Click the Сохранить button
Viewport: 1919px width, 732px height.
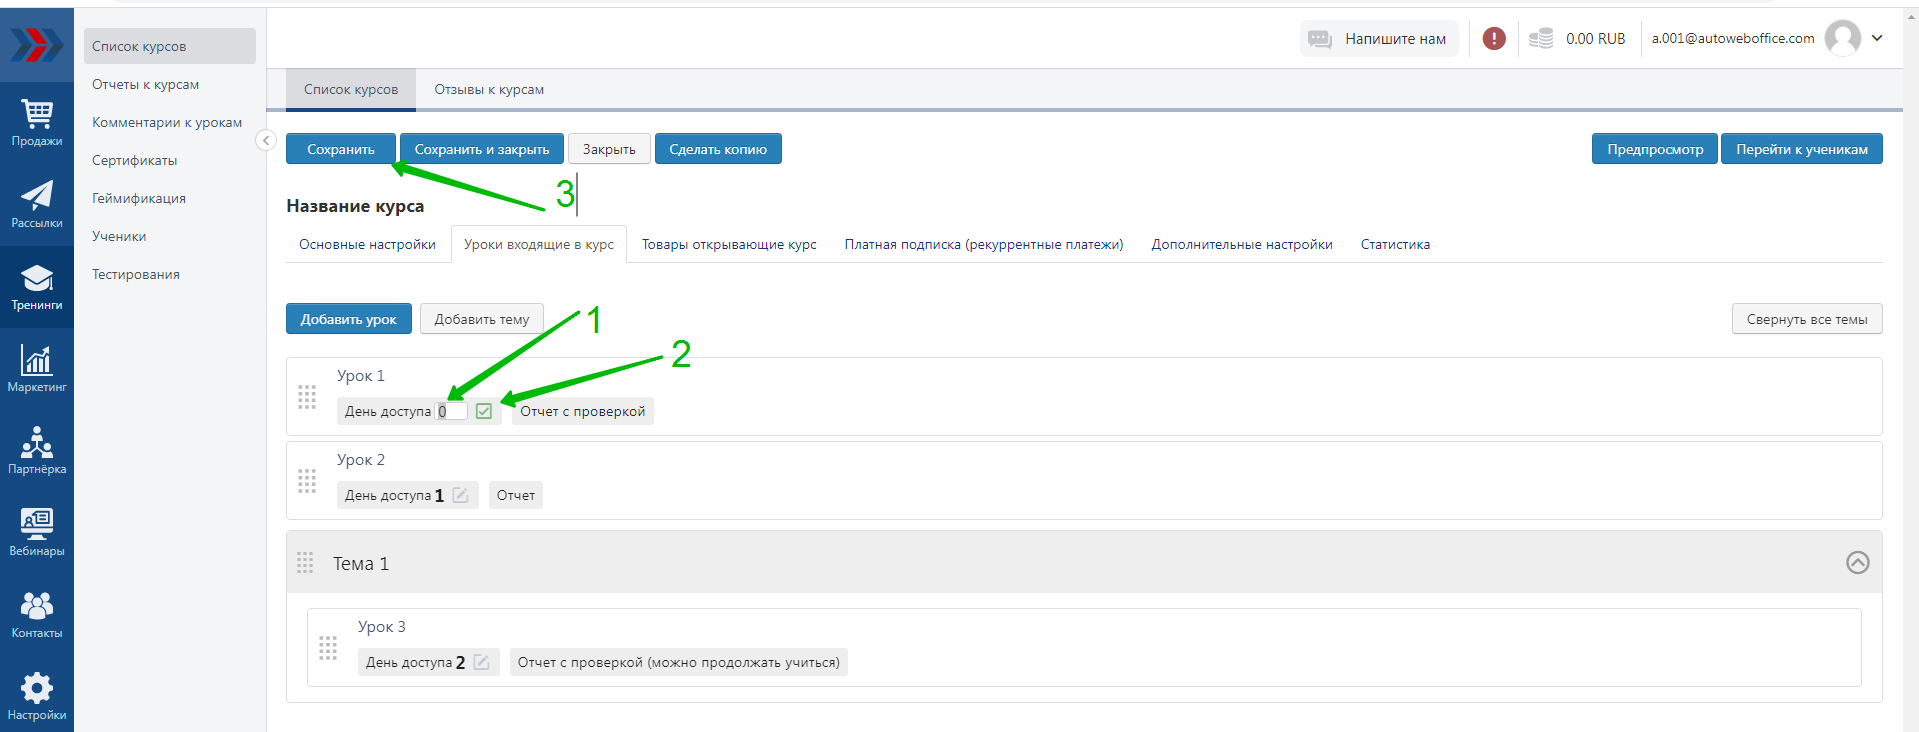pyautogui.click(x=340, y=149)
